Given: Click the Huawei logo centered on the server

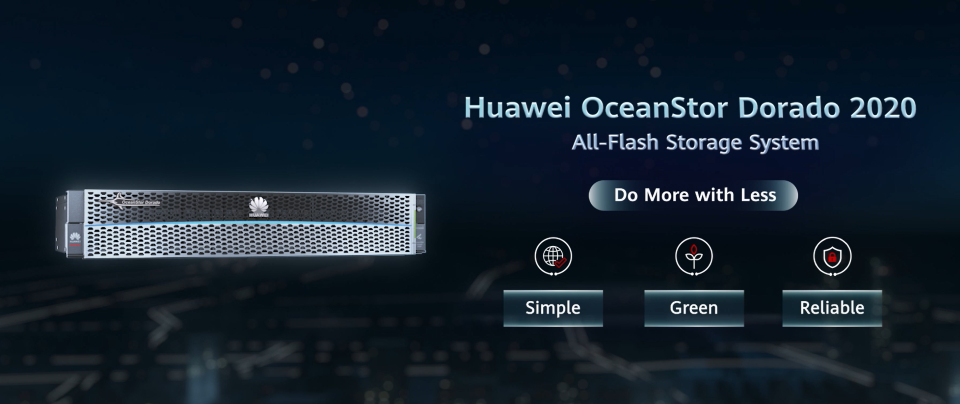Looking at the screenshot, I should 259,207.
